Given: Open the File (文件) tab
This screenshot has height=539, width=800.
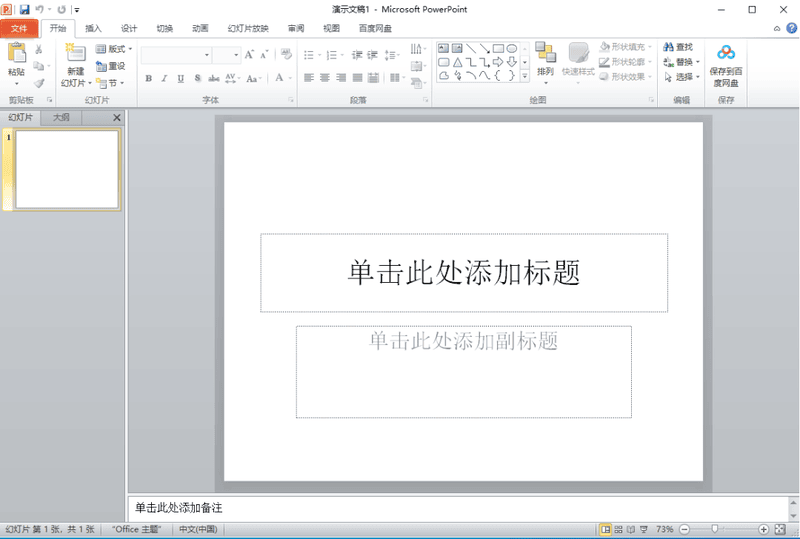Looking at the screenshot, I should (19, 29).
